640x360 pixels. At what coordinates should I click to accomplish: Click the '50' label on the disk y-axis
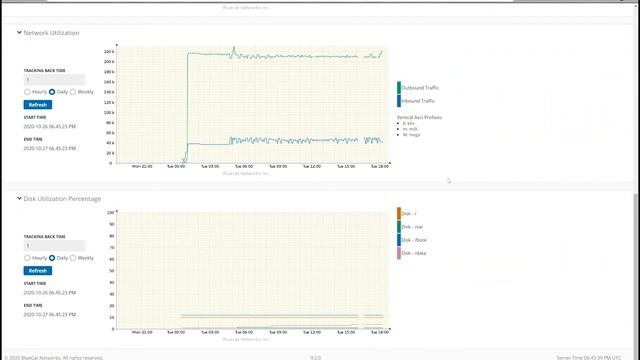pos(111,271)
